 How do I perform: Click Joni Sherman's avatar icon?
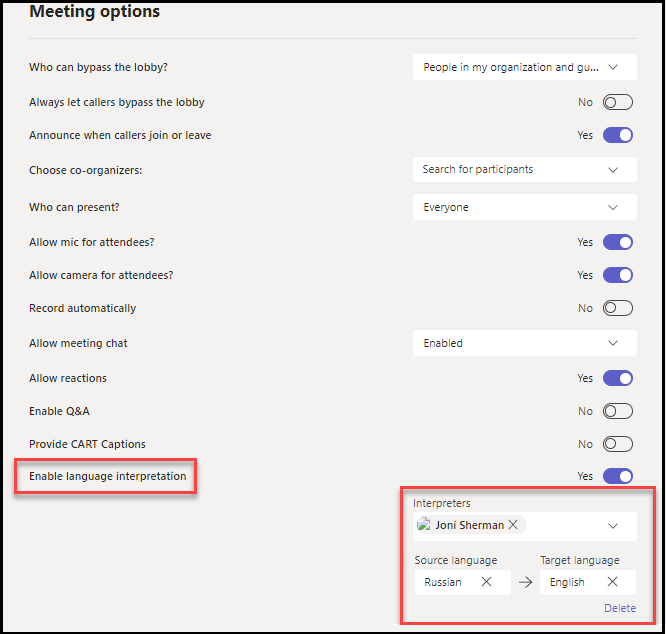pos(425,525)
